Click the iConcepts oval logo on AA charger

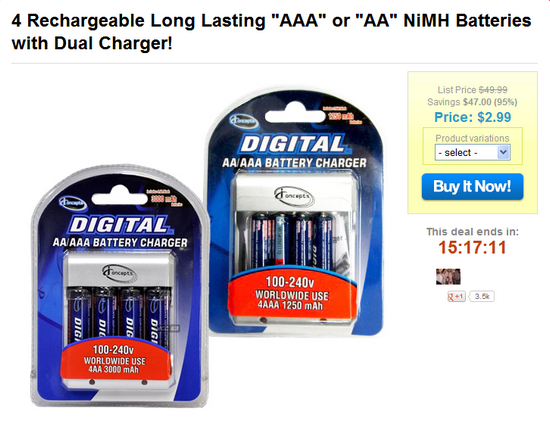[x=119, y=273]
